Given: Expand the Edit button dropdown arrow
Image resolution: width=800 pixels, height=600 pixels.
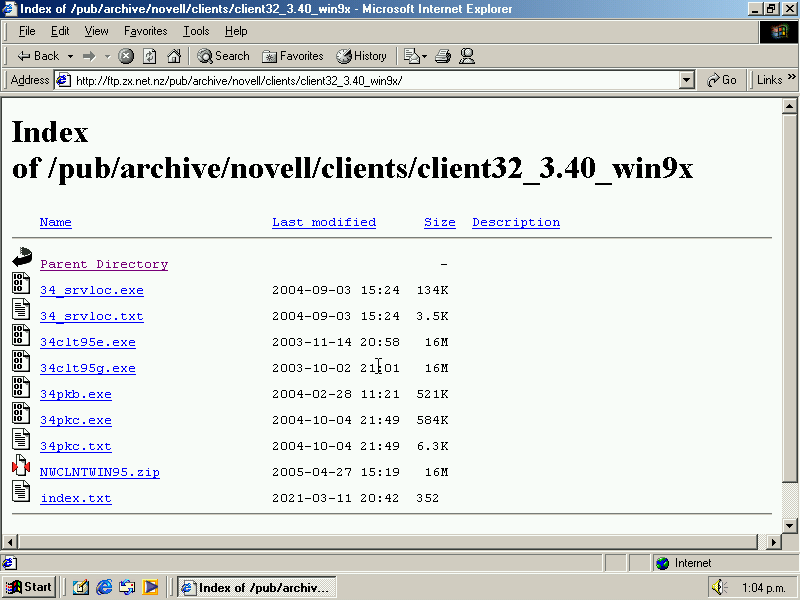Looking at the screenshot, I should [x=424, y=56].
